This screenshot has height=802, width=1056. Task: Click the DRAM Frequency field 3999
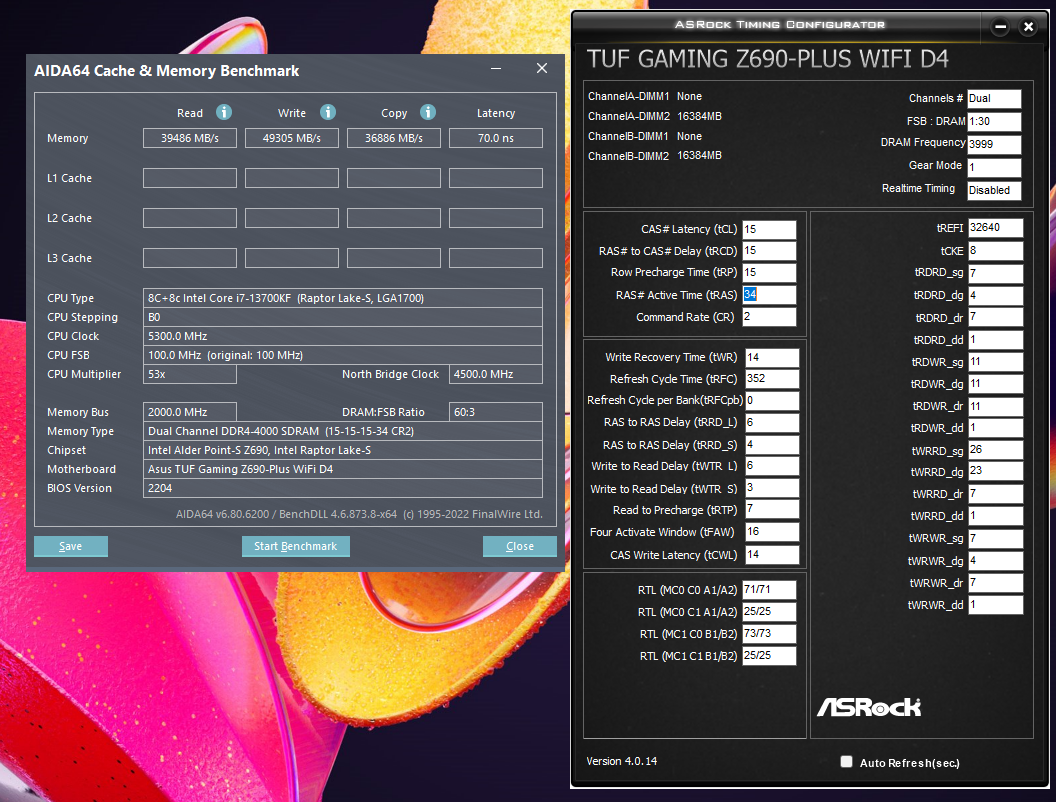click(x=994, y=144)
